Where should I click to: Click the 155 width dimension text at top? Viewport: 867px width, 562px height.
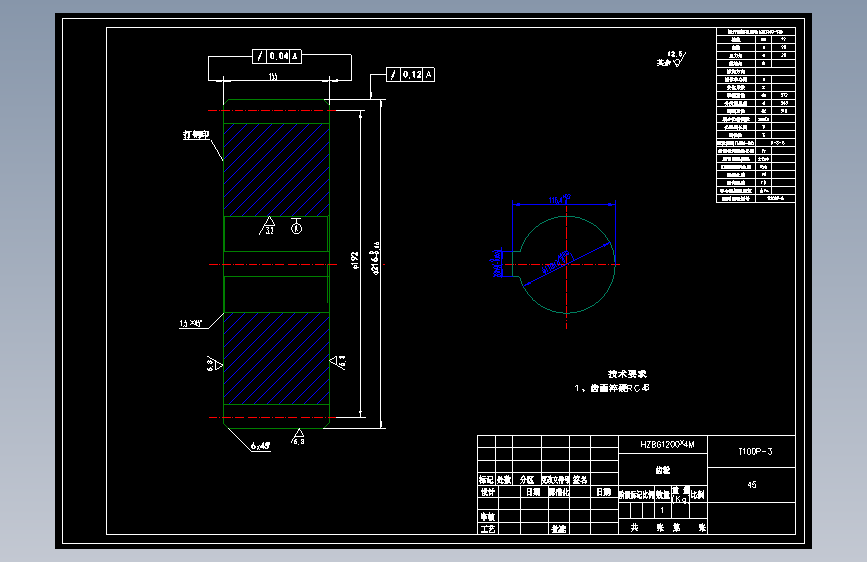coord(273,77)
